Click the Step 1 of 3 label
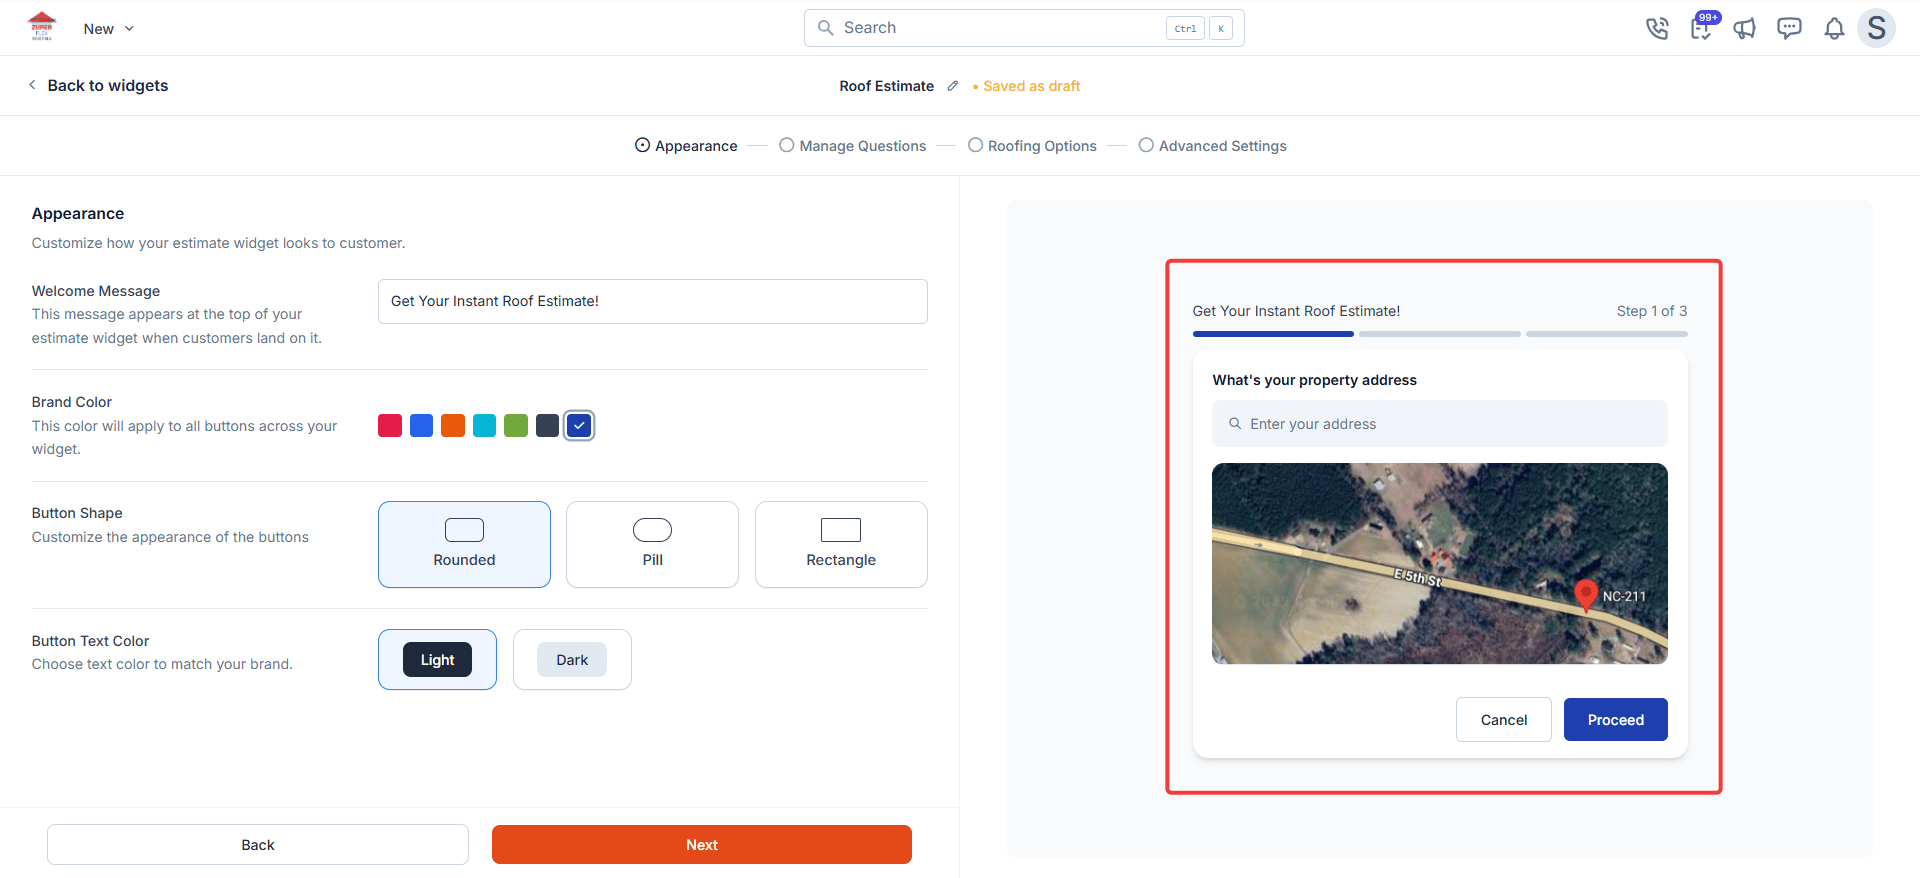Viewport: 1920px width, 878px height. [1652, 311]
